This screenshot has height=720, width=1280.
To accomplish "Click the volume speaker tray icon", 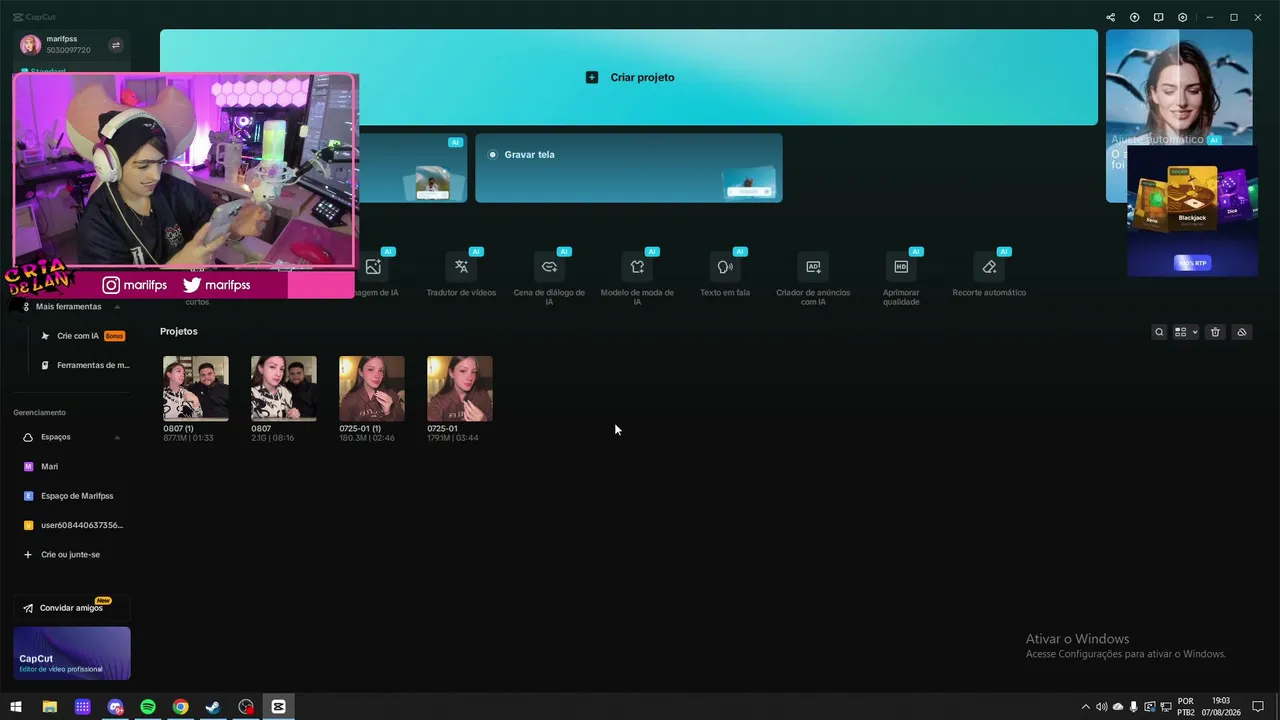I will (1101, 707).
